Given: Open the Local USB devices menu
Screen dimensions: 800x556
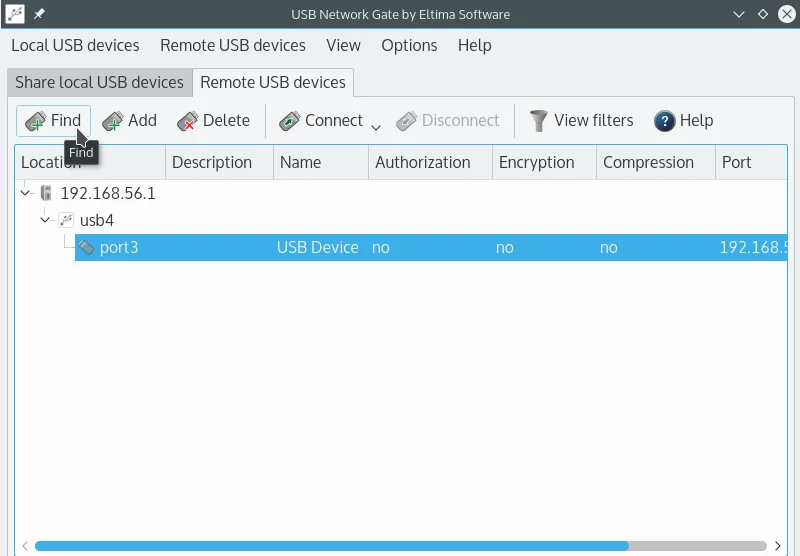Looking at the screenshot, I should point(75,45).
